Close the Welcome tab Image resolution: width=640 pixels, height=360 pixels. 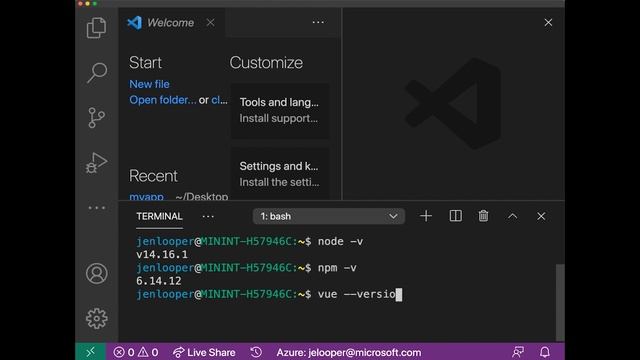click(x=210, y=22)
